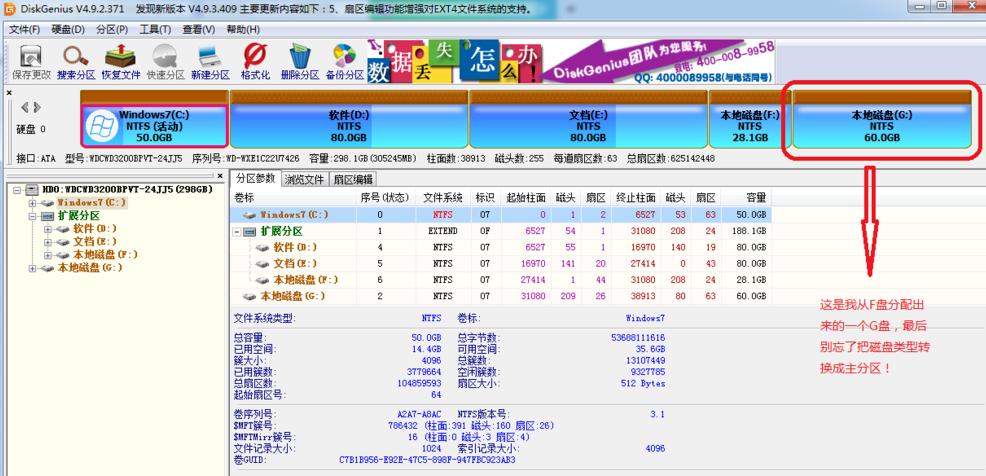Image resolution: width=986 pixels, height=476 pixels.
Task: Switch to 浏览文件 tab
Action: click(305, 180)
